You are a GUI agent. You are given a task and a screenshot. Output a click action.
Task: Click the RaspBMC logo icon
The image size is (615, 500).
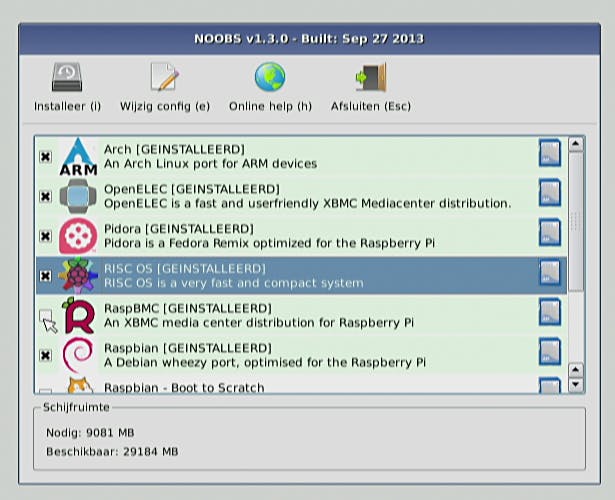point(78,315)
